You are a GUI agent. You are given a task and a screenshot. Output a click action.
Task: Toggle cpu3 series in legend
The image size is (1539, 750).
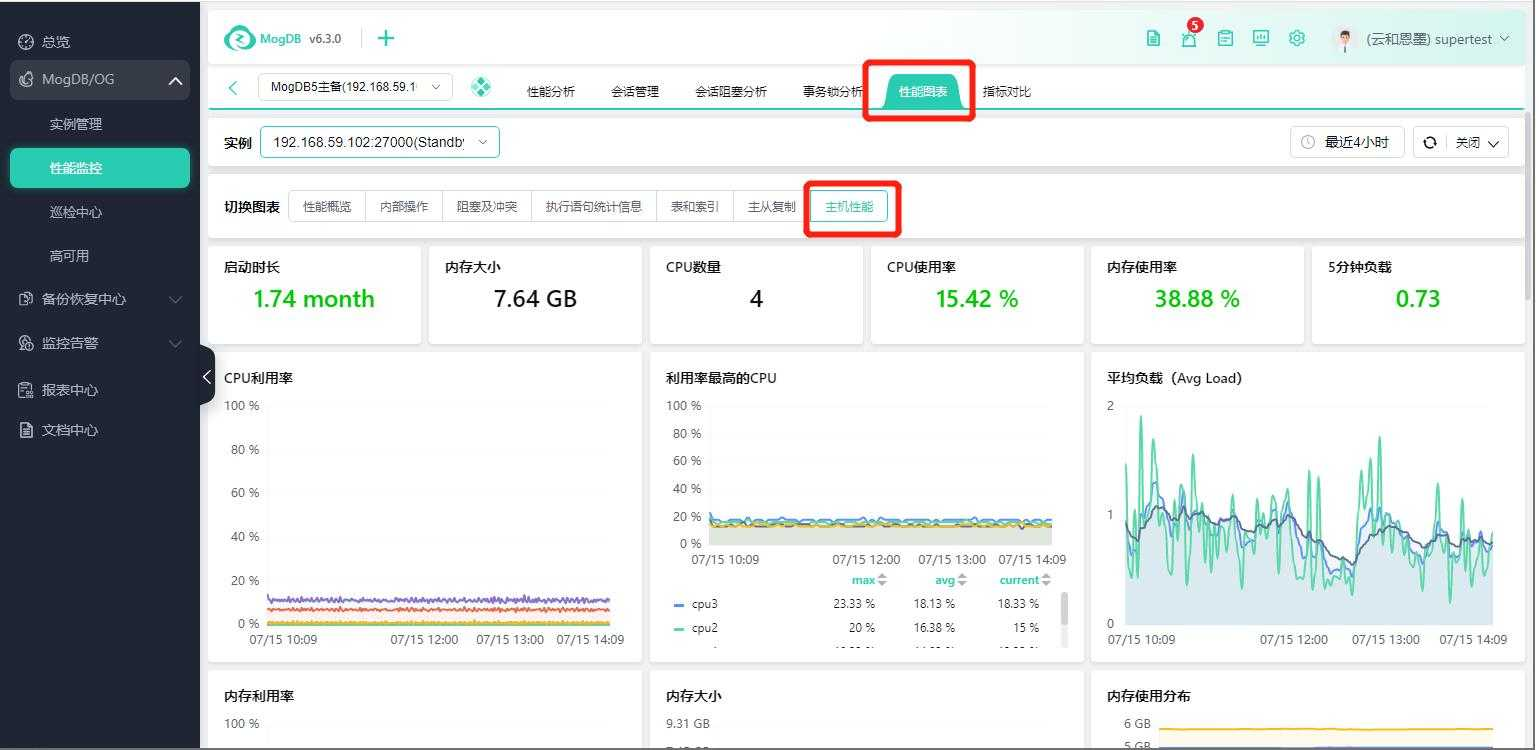[x=697, y=604]
